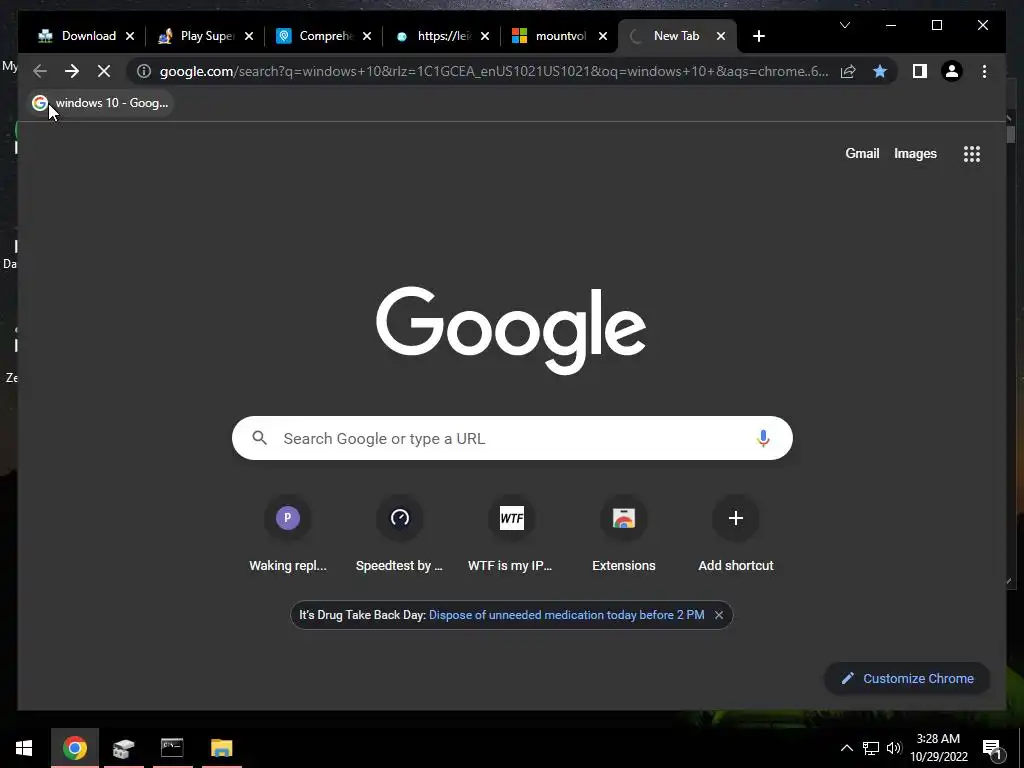This screenshot has width=1024, height=768.
Task: Open Gmail link
Action: 862,153
